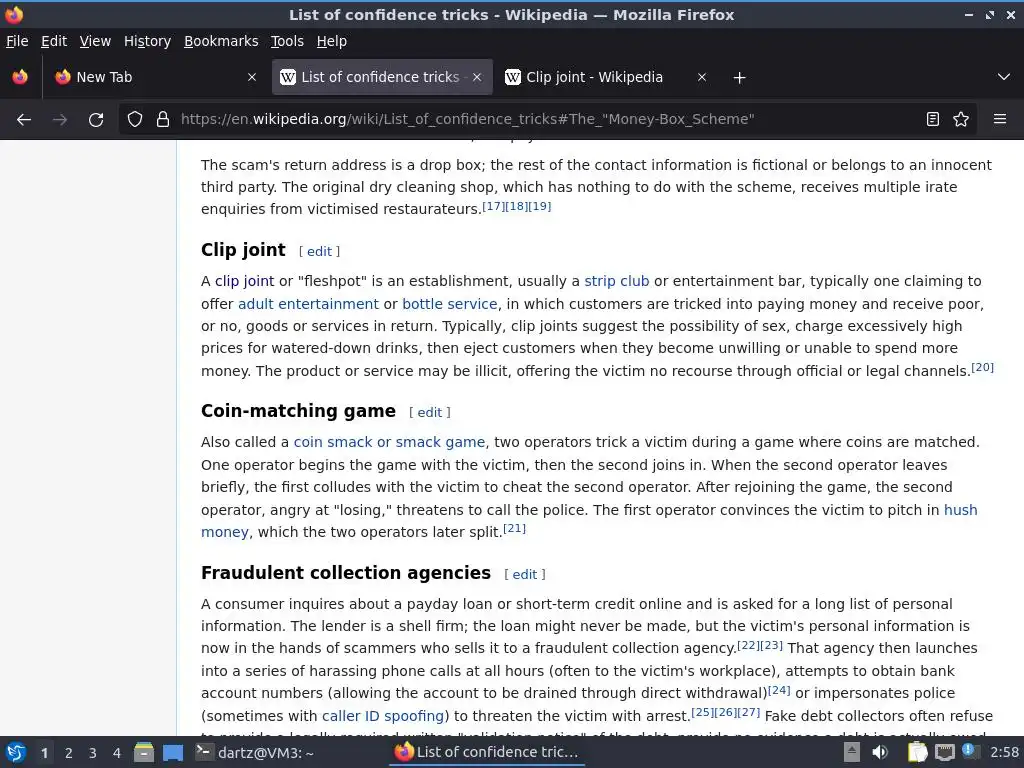Switch to the Clip joint - Wikipedia tab
Viewport: 1024px width, 768px height.
pos(606,77)
